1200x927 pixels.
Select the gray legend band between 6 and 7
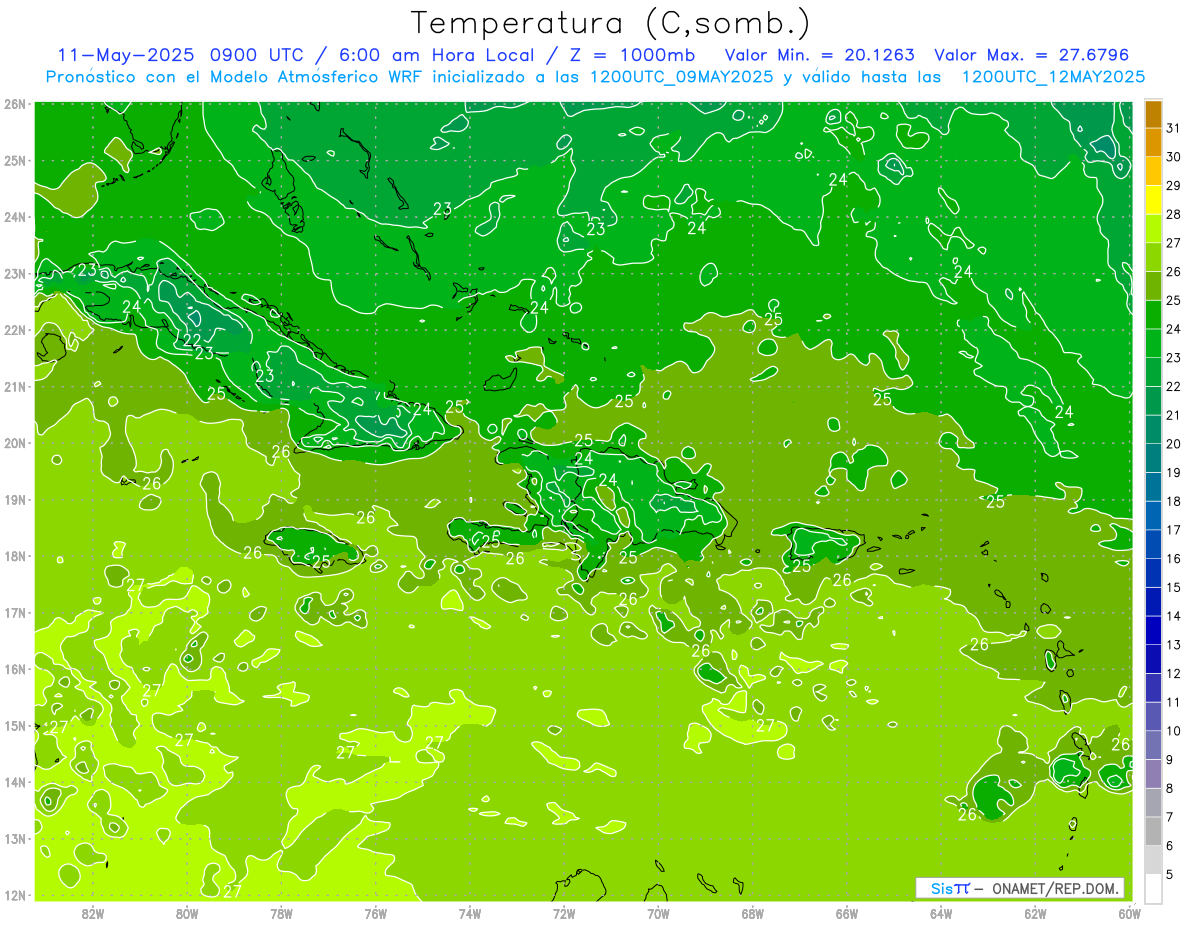1153,832
